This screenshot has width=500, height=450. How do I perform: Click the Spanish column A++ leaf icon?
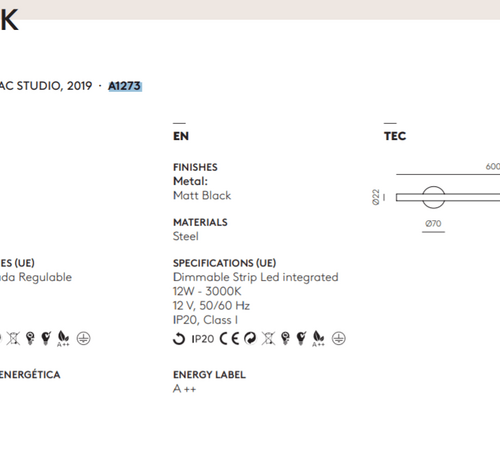pyautogui.click(x=63, y=338)
